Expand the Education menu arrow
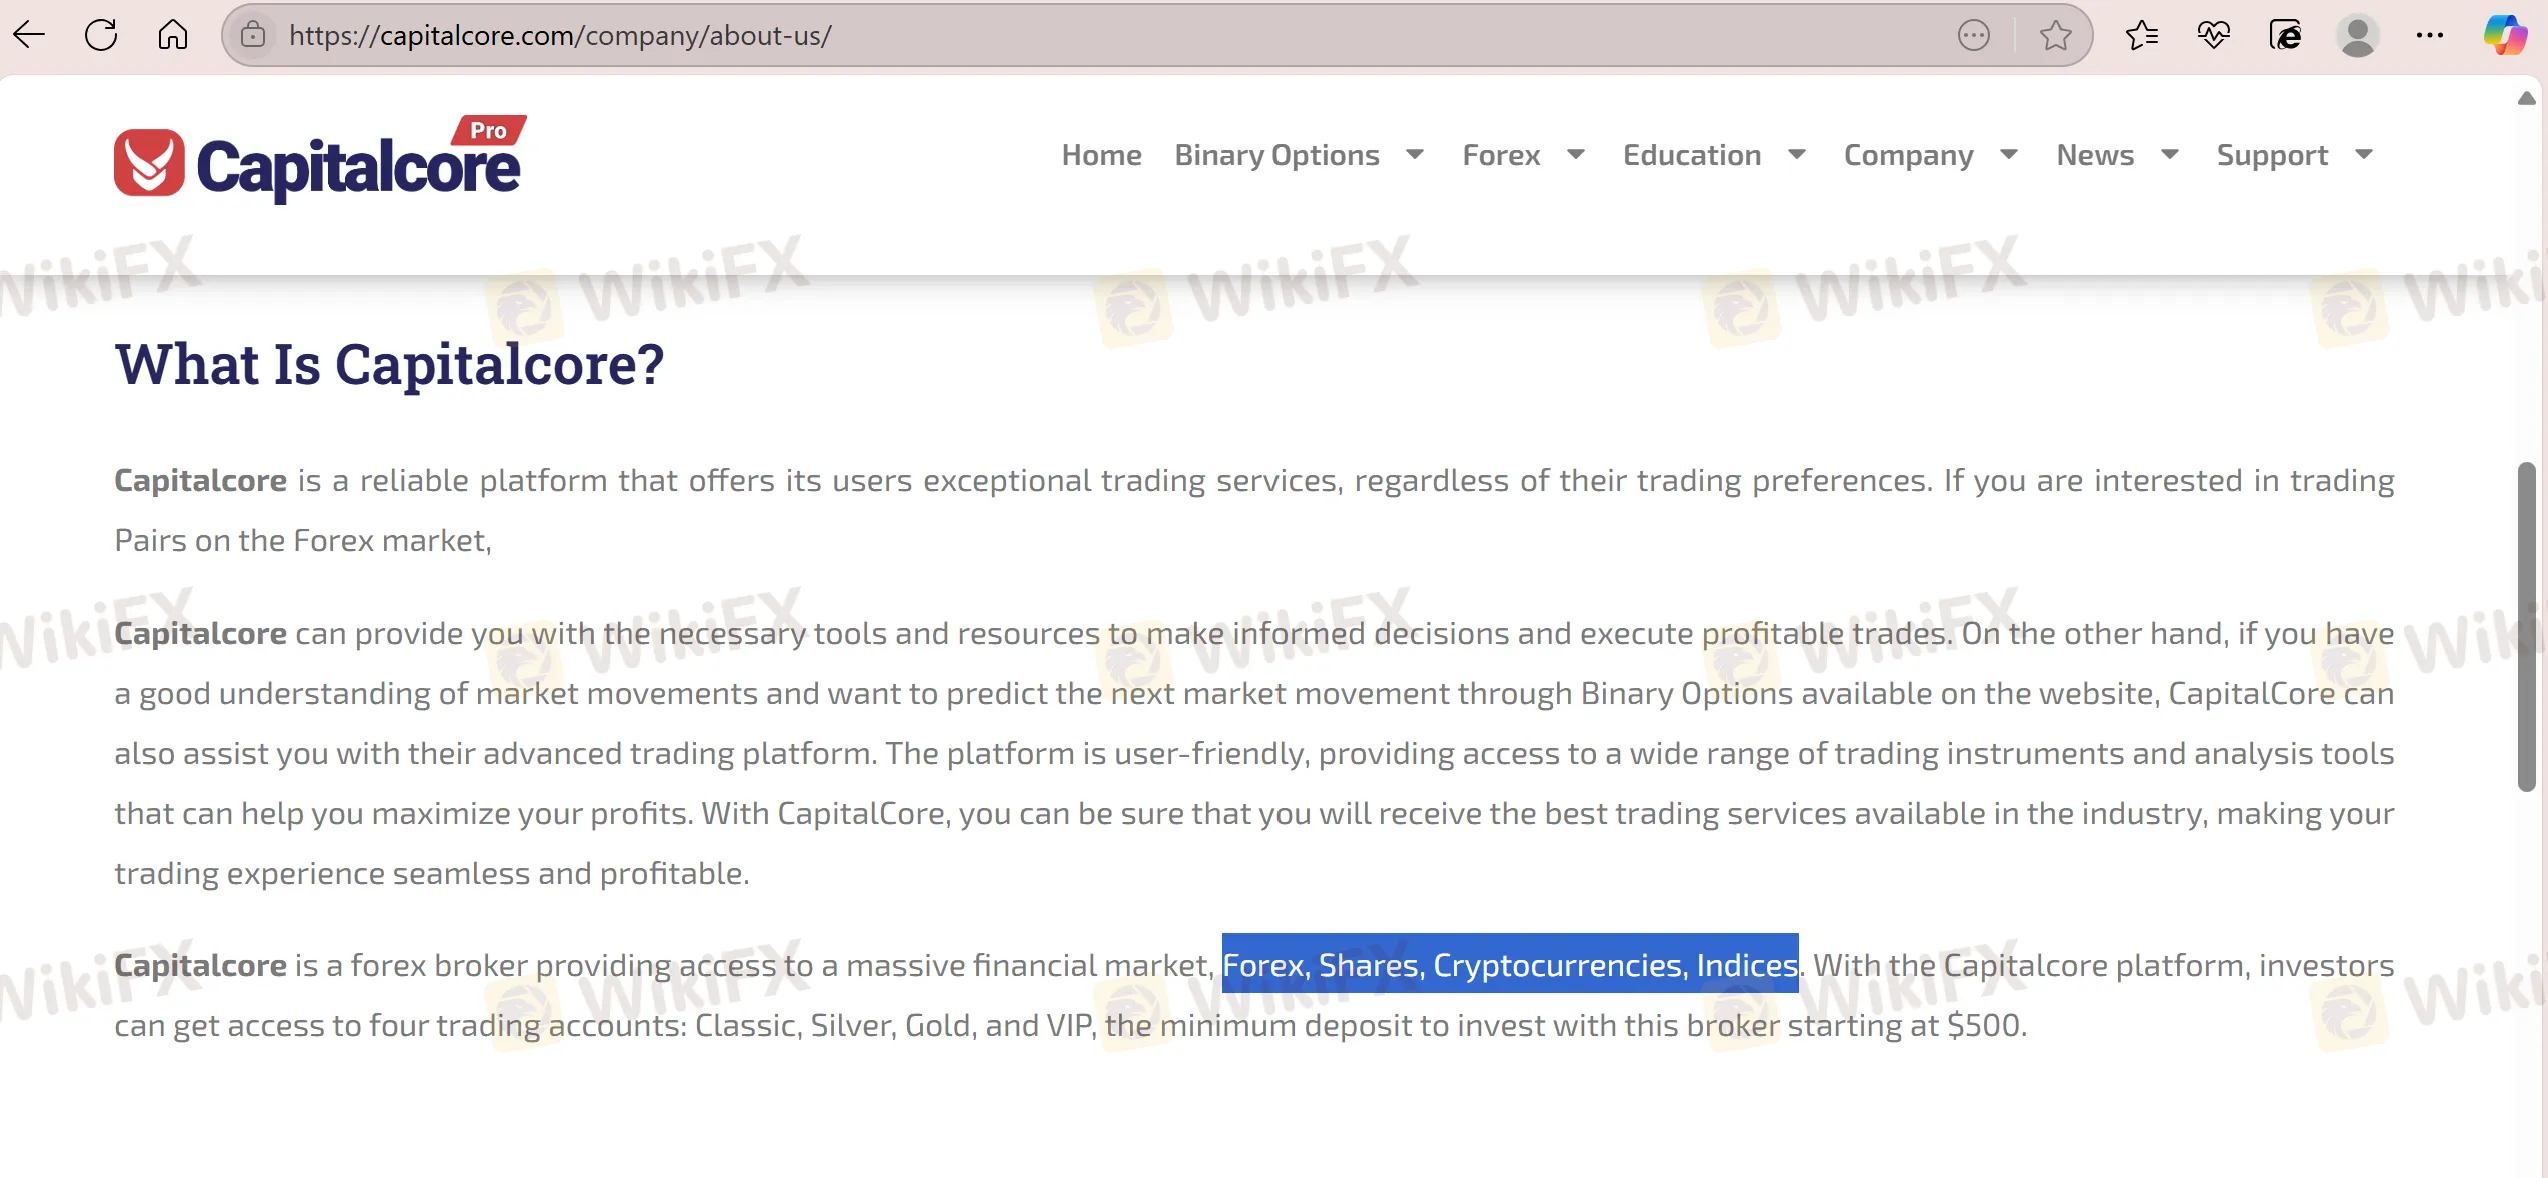This screenshot has width=2548, height=1178. pyautogui.click(x=1797, y=155)
